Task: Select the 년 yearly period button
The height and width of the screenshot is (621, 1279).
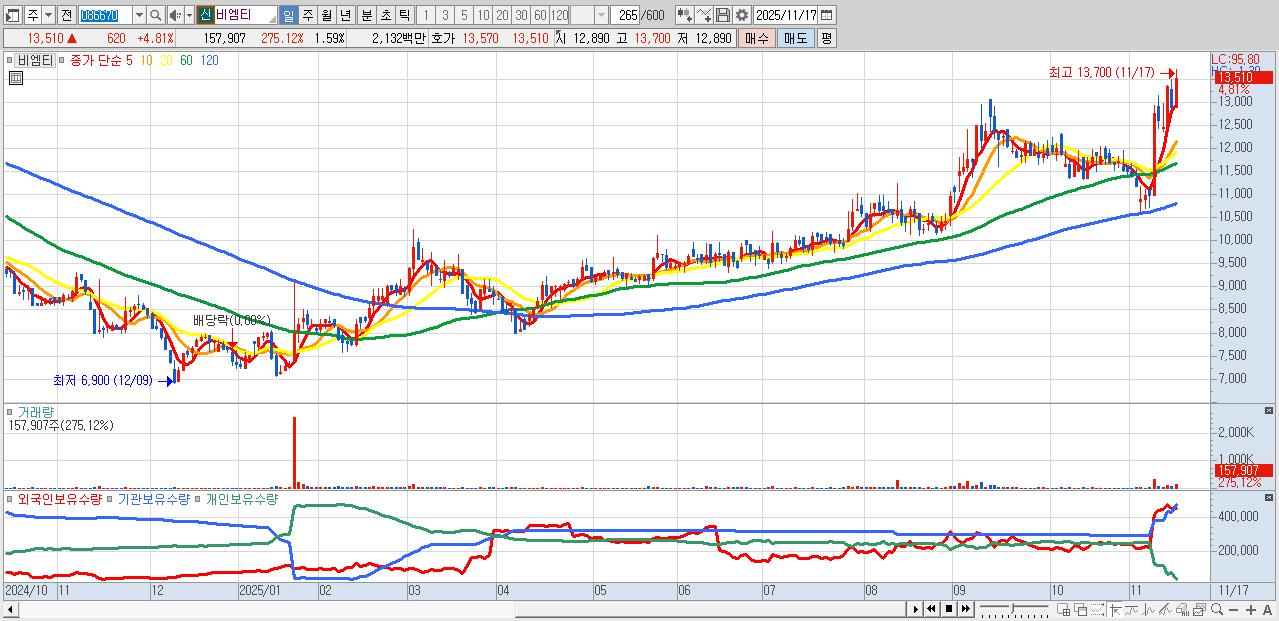Action: [x=344, y=15]
